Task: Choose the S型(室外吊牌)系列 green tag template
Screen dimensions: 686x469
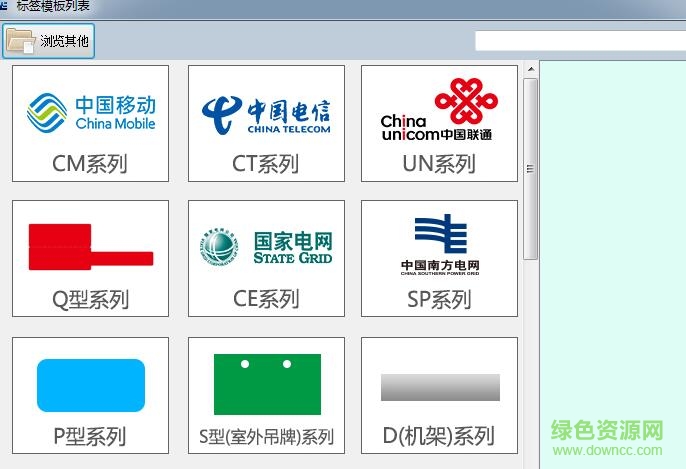Action: click(x=266, y=396)
